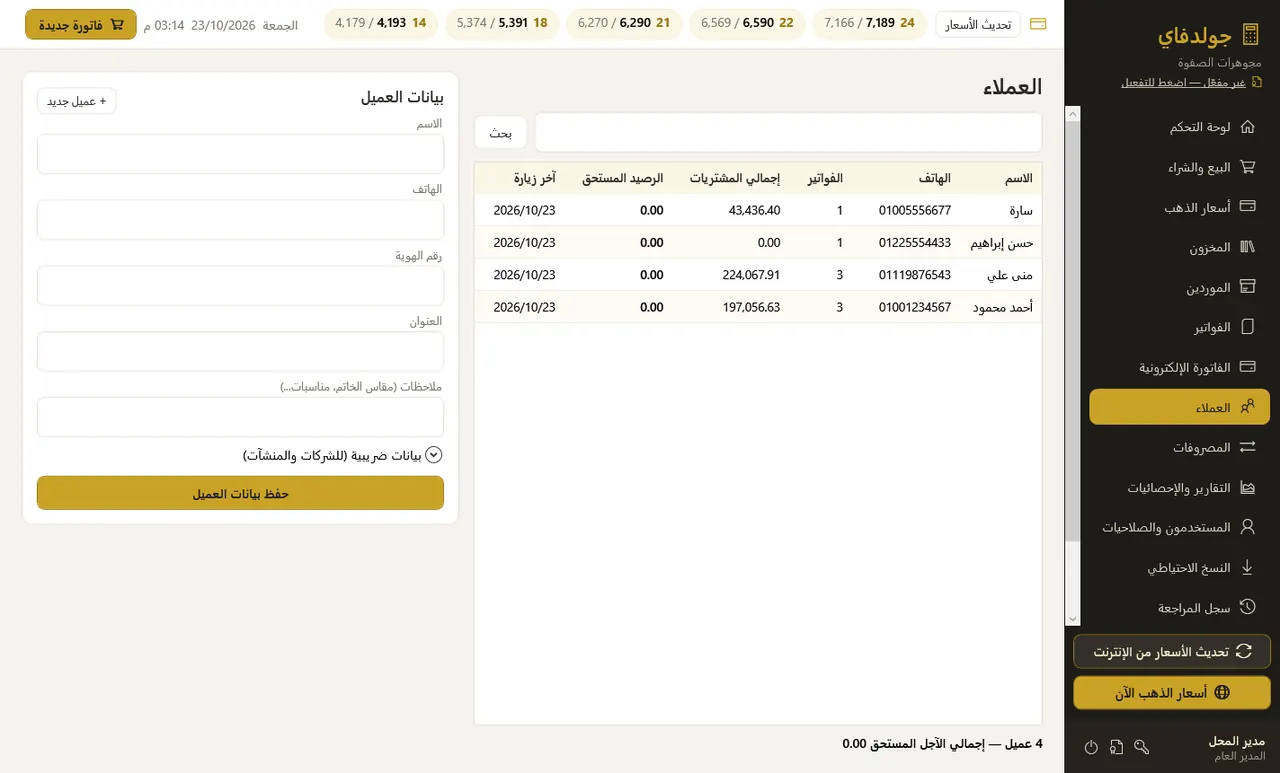Viewport: 1280px width, 773px height.
Task: Click التقارير والإحصائيات chart icon
Action: (1247, 487)
